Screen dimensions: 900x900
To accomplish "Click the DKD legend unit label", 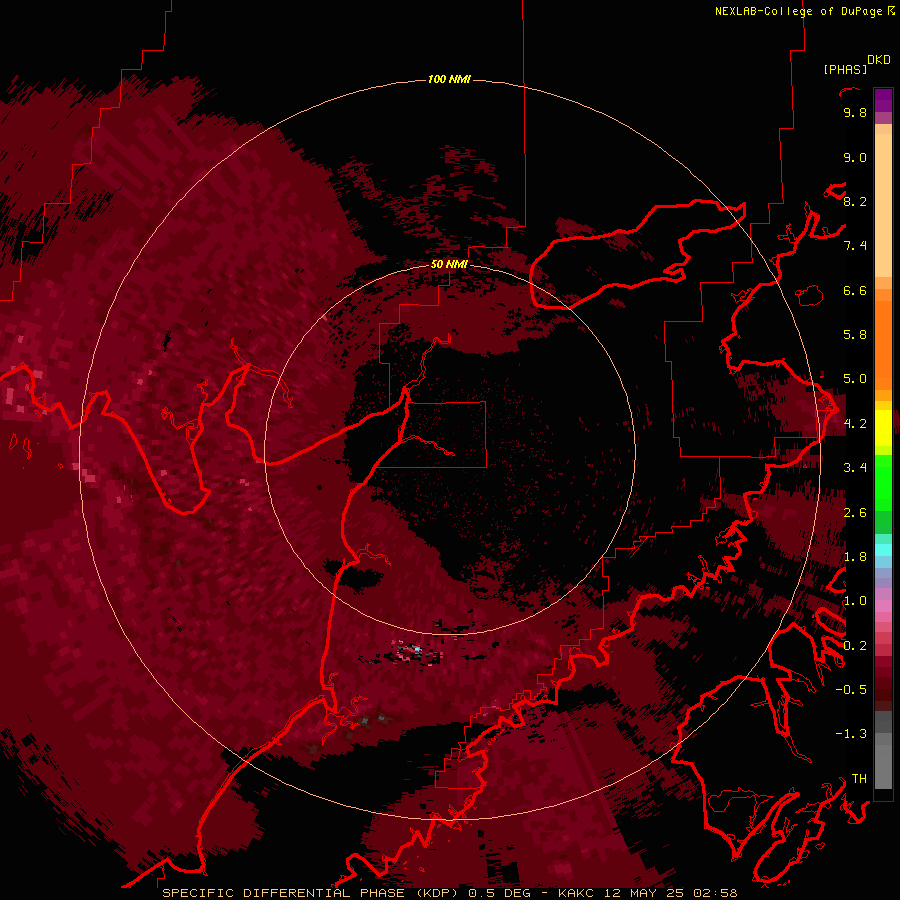I will 879,60.
